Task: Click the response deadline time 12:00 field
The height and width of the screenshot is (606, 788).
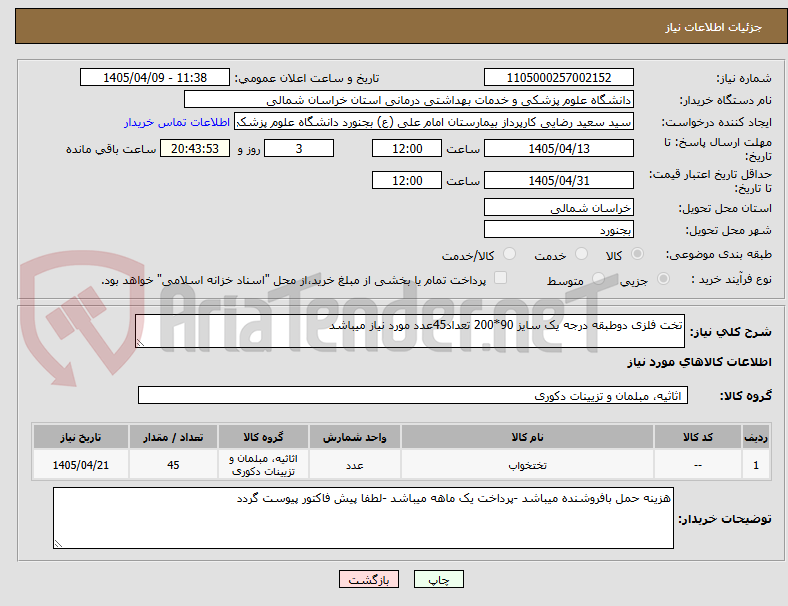Action: [407, 148]
